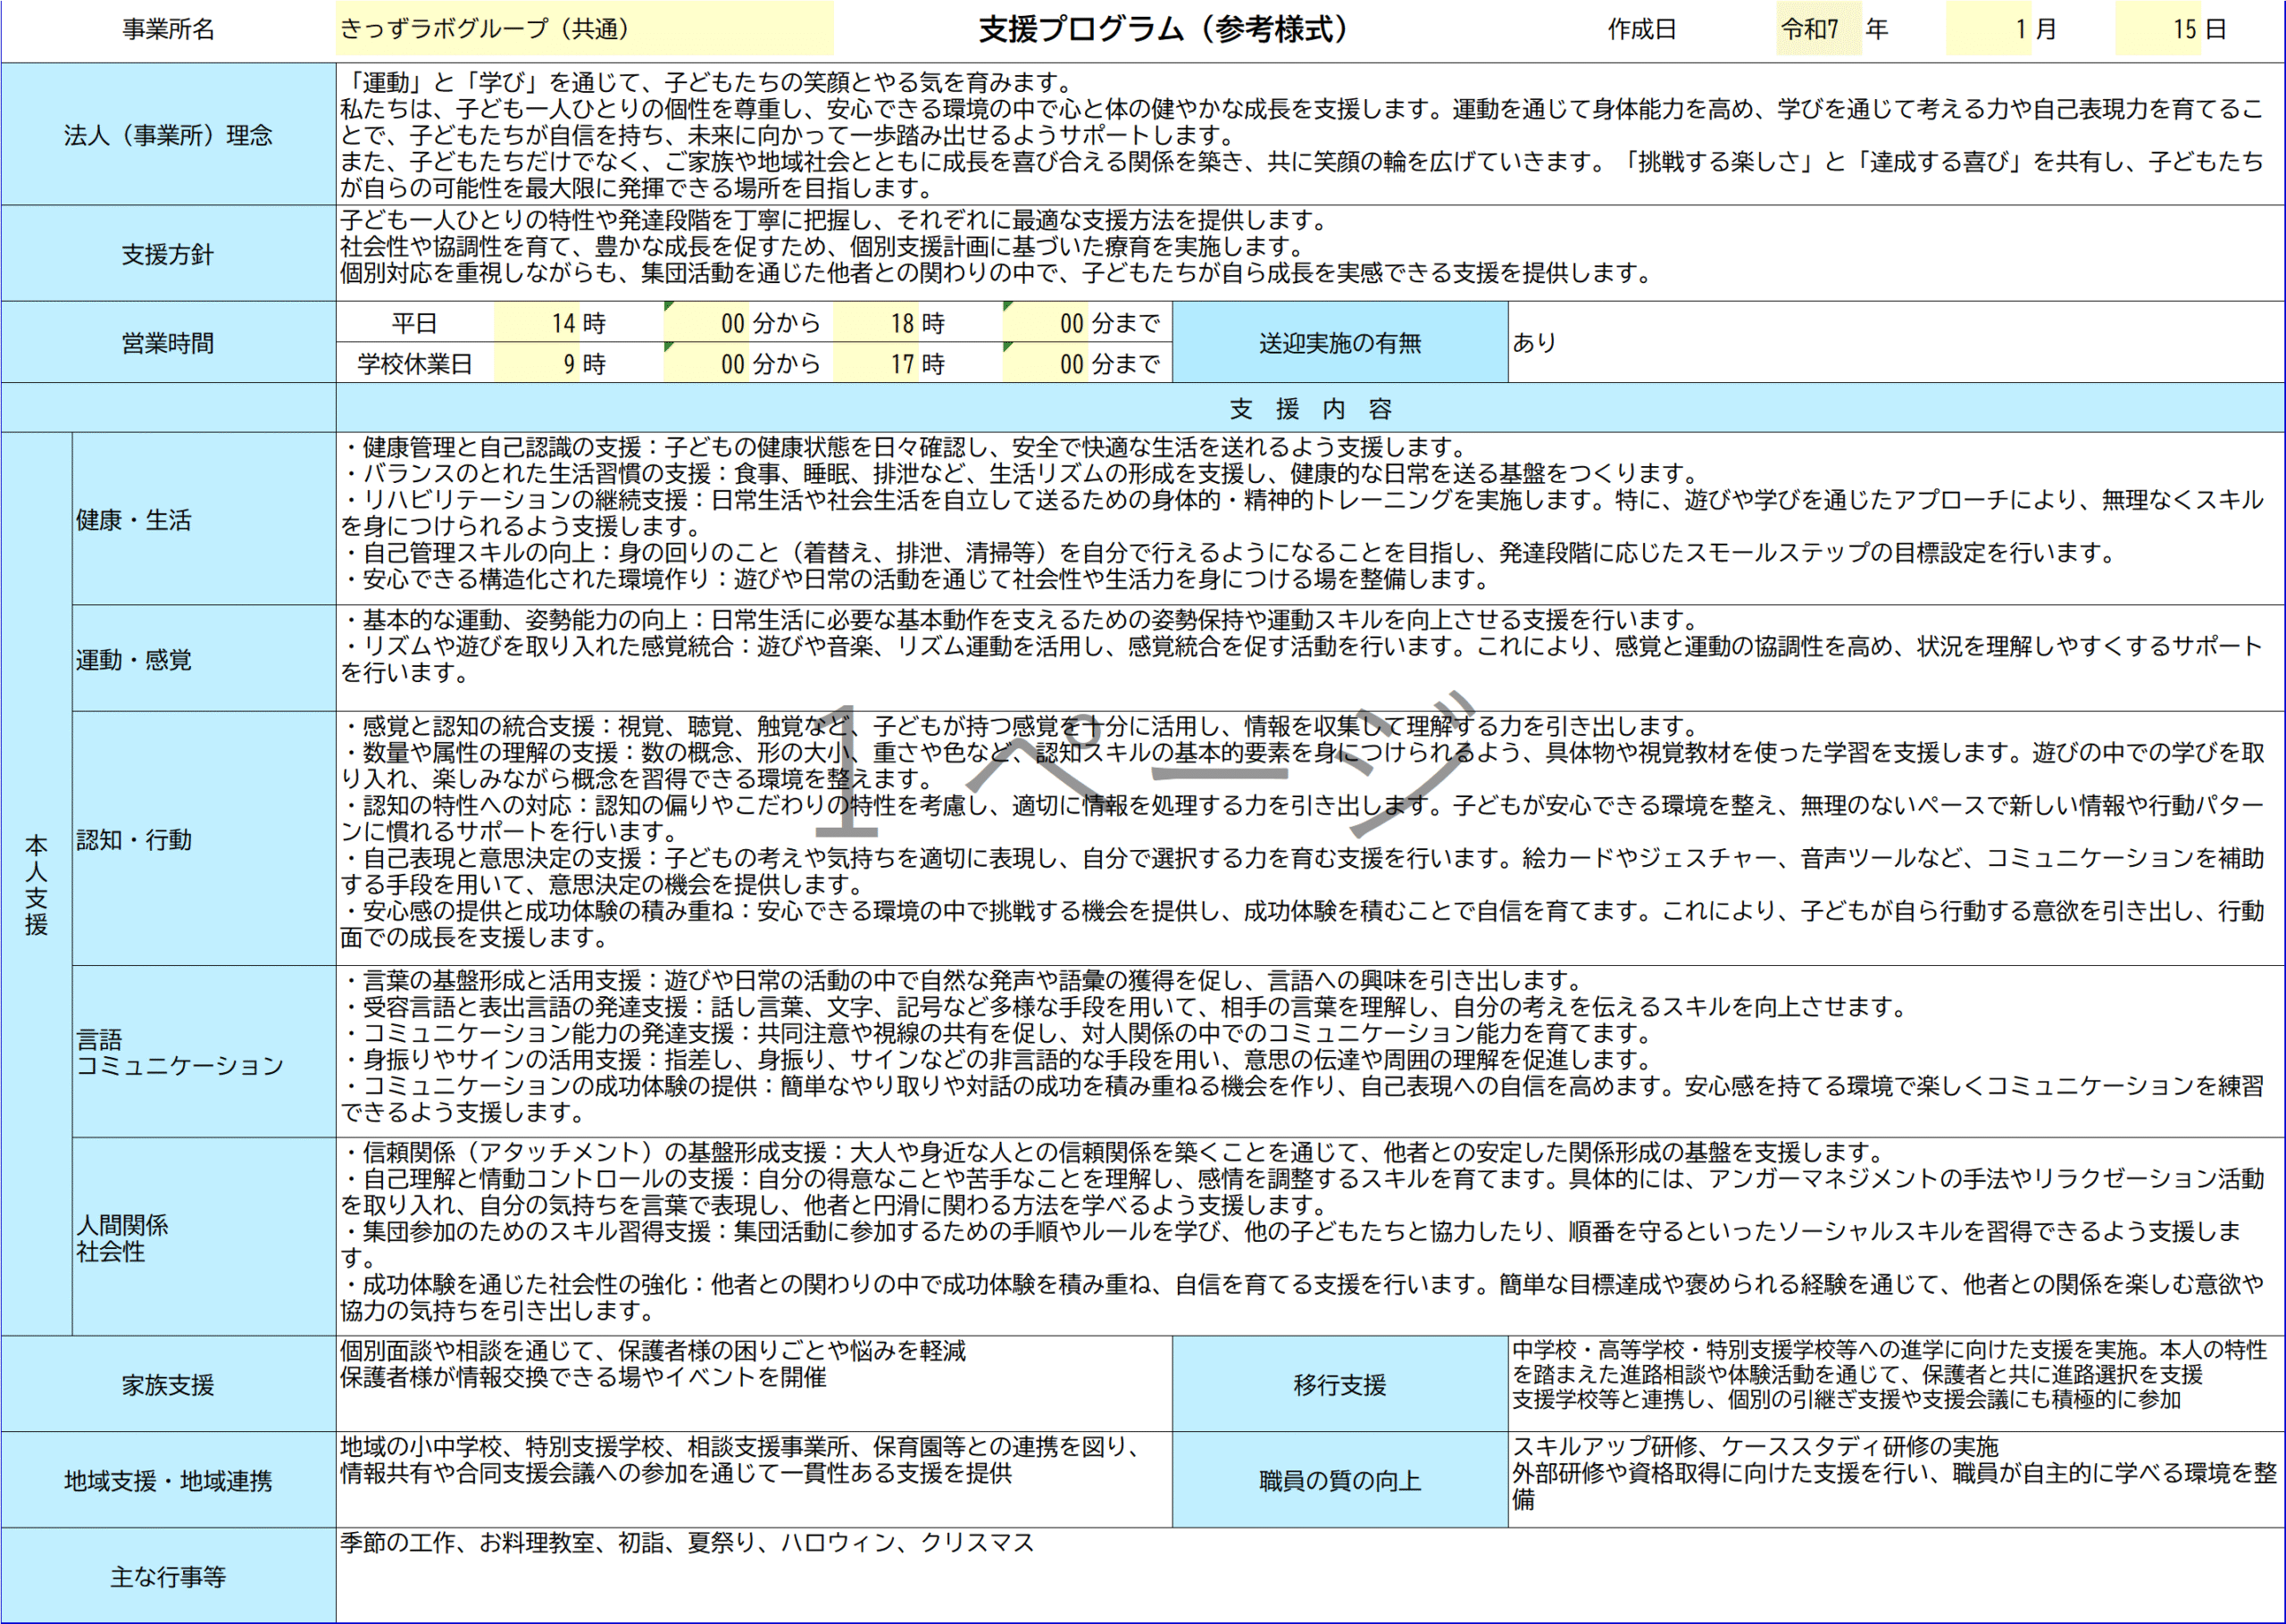Select the 本人支援 vertical header

click(36, 884)
